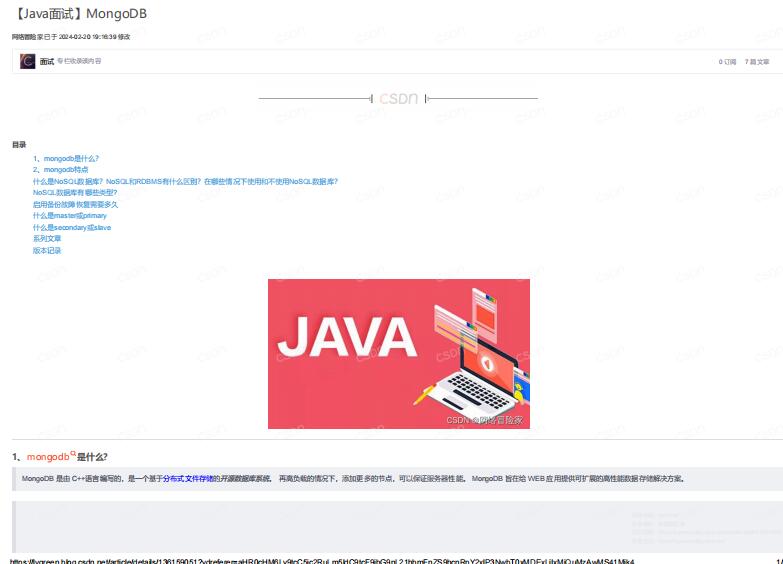Open the '什么是NoSQL数据库? NoSQL和RDBMS有什么区别' contents link
The width and height of the screenshot is (783, 564).
click(x=185, y=181)
